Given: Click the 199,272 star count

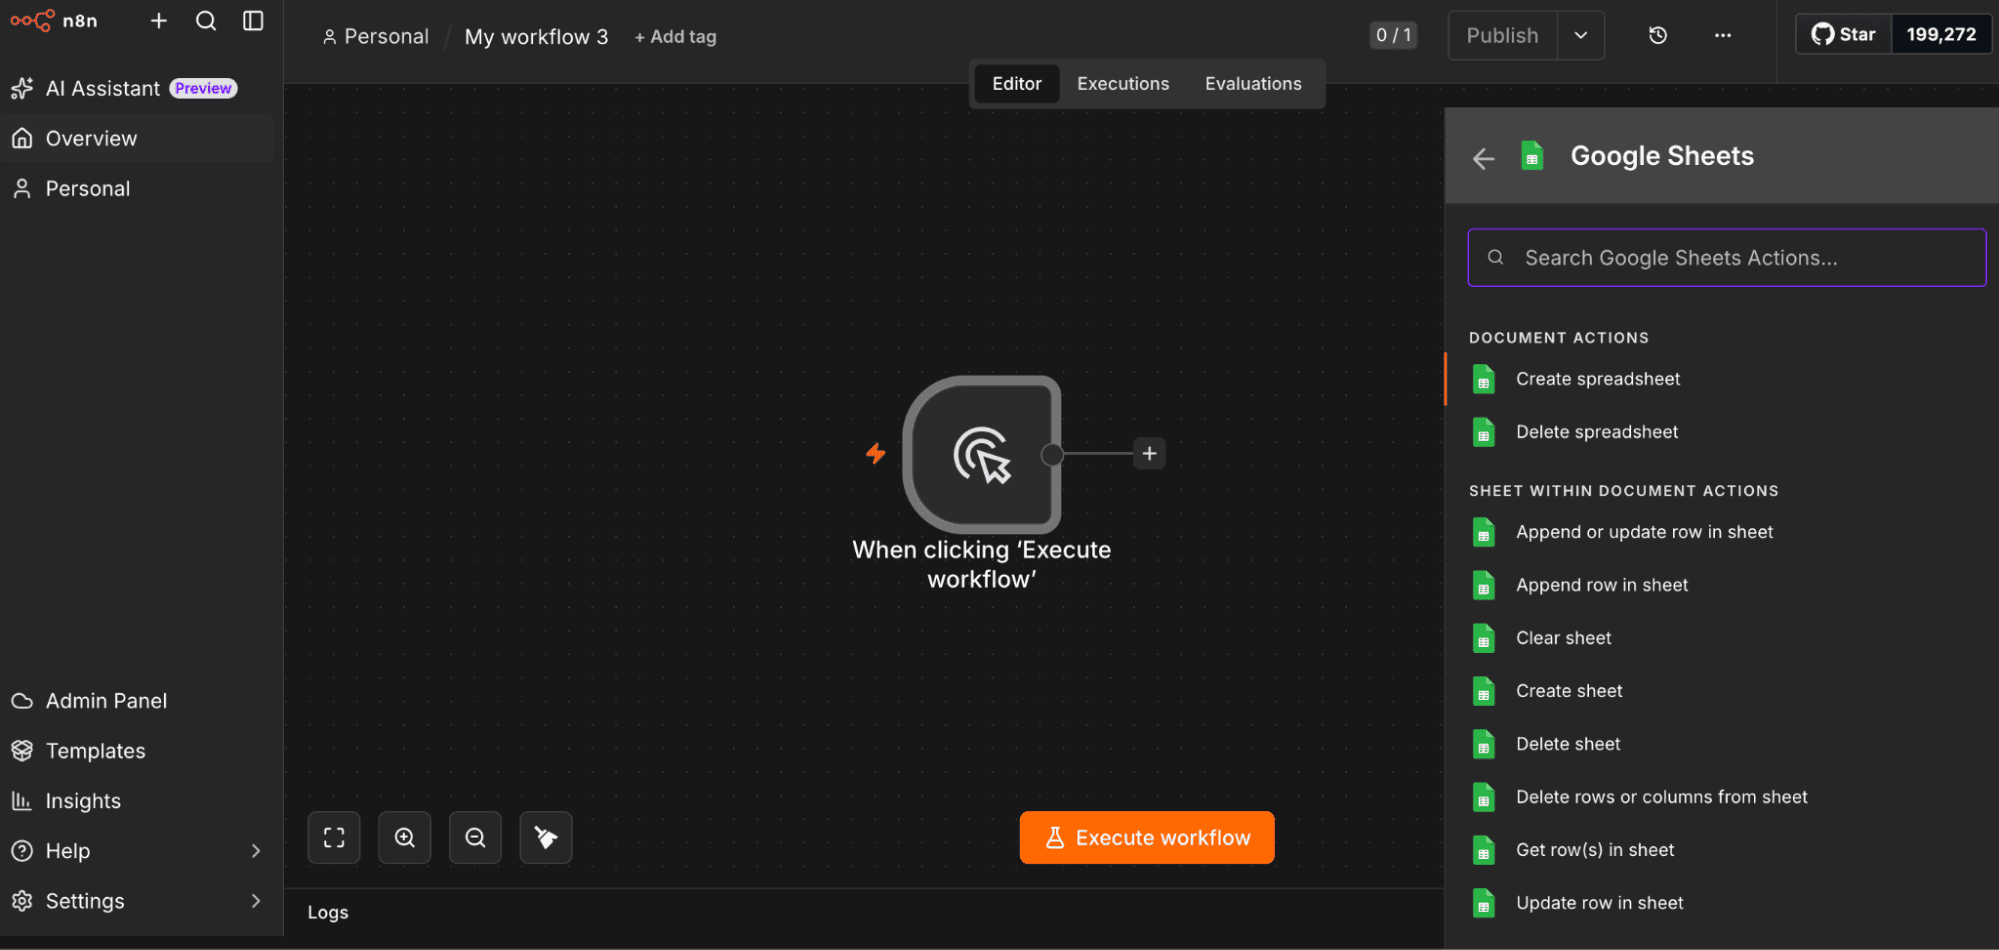Looking at the screenshot, I should tap(1941, 34).
